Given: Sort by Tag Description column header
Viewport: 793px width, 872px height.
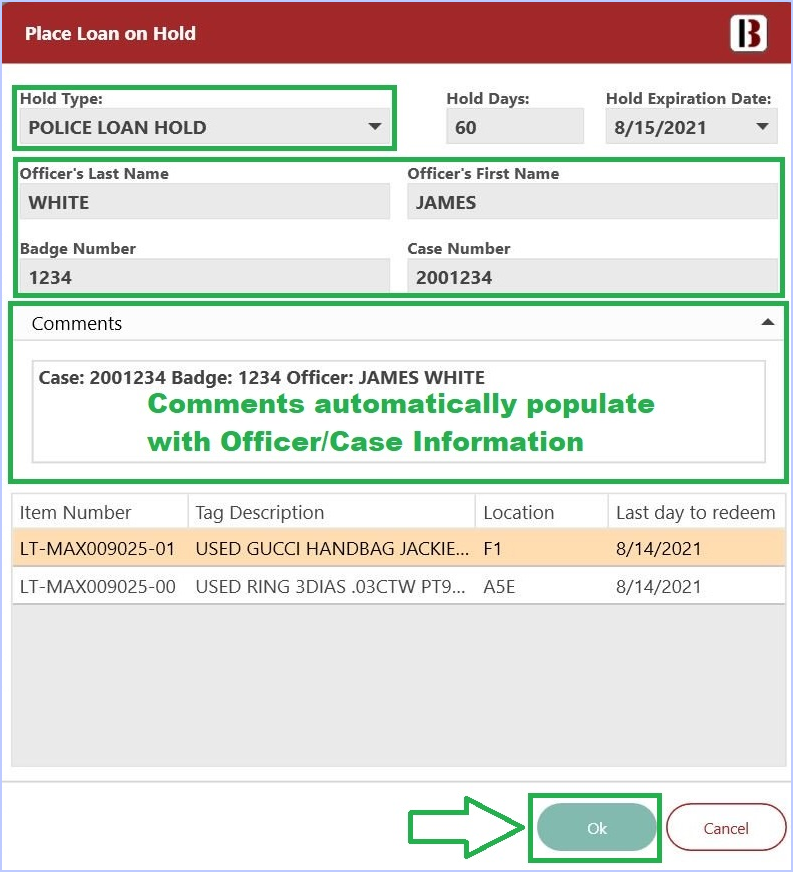Looking at the screenshot, I should point(331,512).
